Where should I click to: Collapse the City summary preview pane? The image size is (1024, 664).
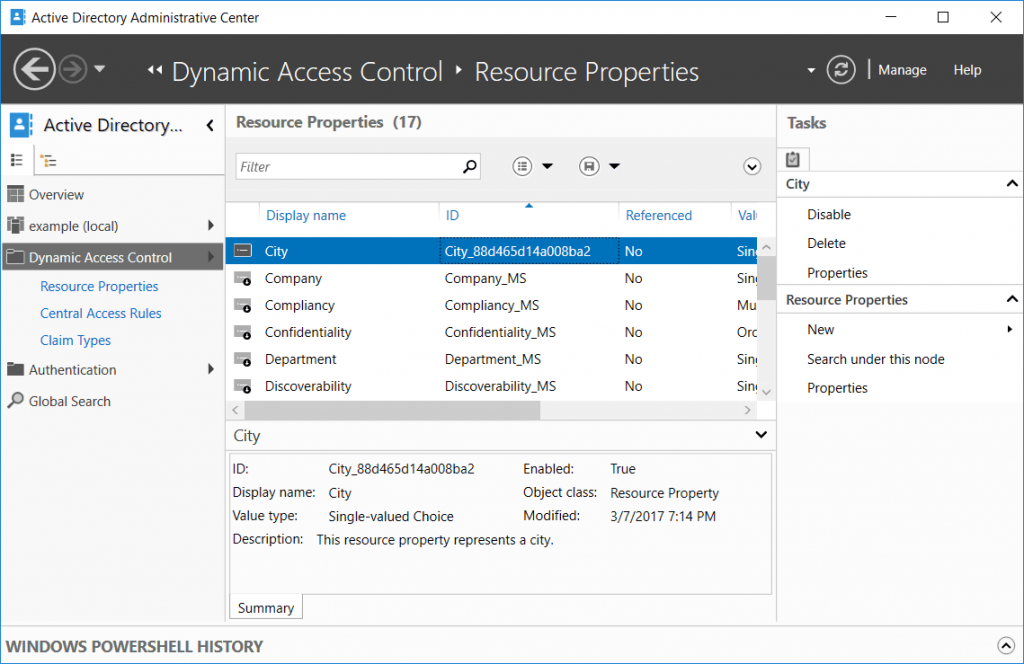[761, 435]
